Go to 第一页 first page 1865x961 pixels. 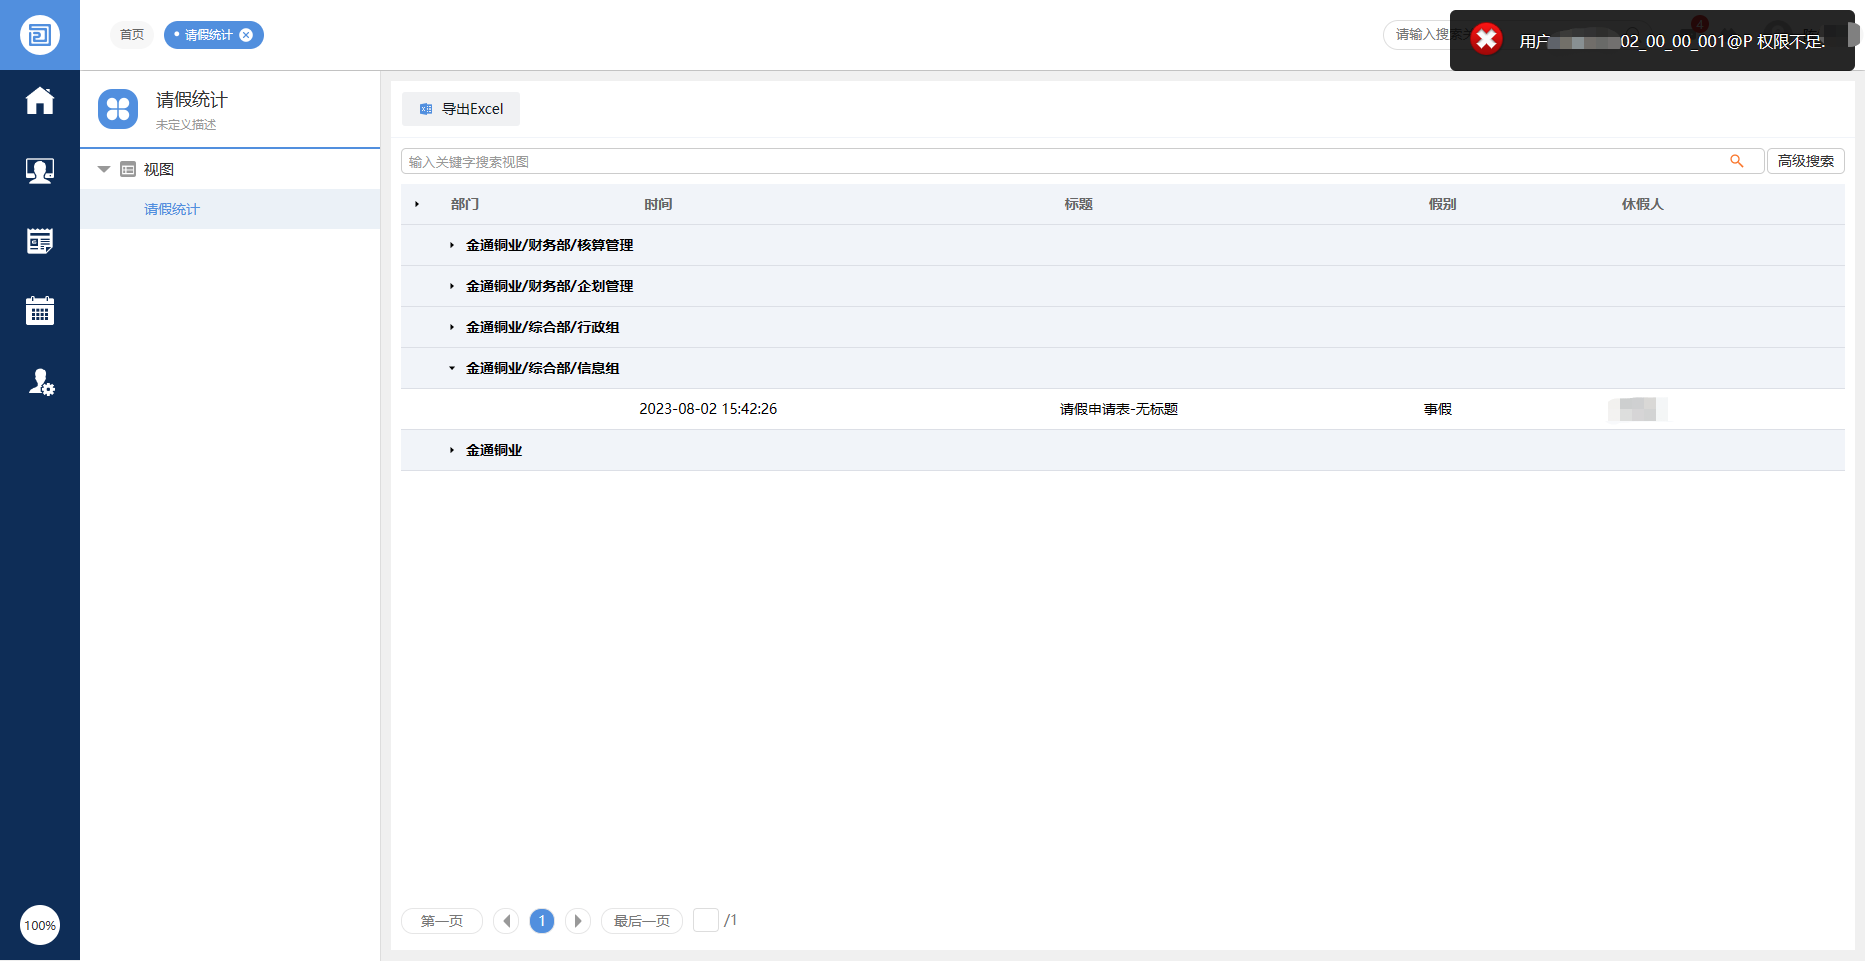(442, 921)
